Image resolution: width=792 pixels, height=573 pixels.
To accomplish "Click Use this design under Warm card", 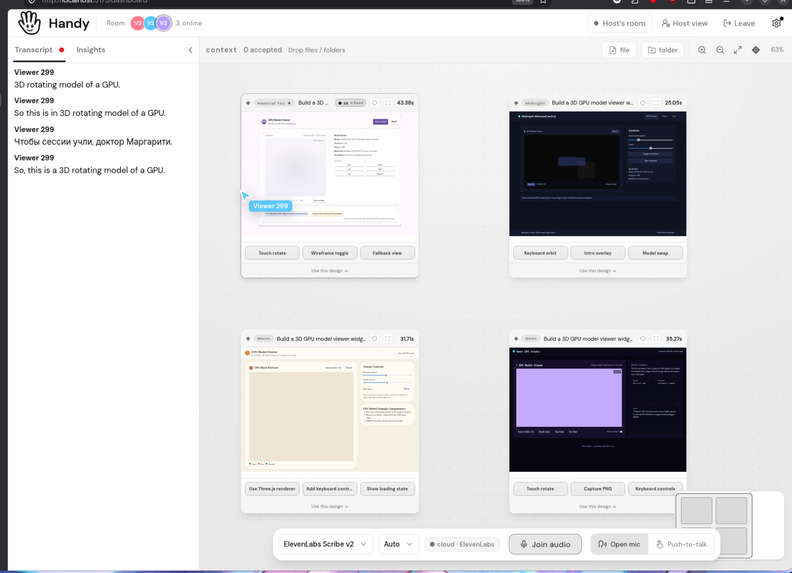I will tap(329, 506).
